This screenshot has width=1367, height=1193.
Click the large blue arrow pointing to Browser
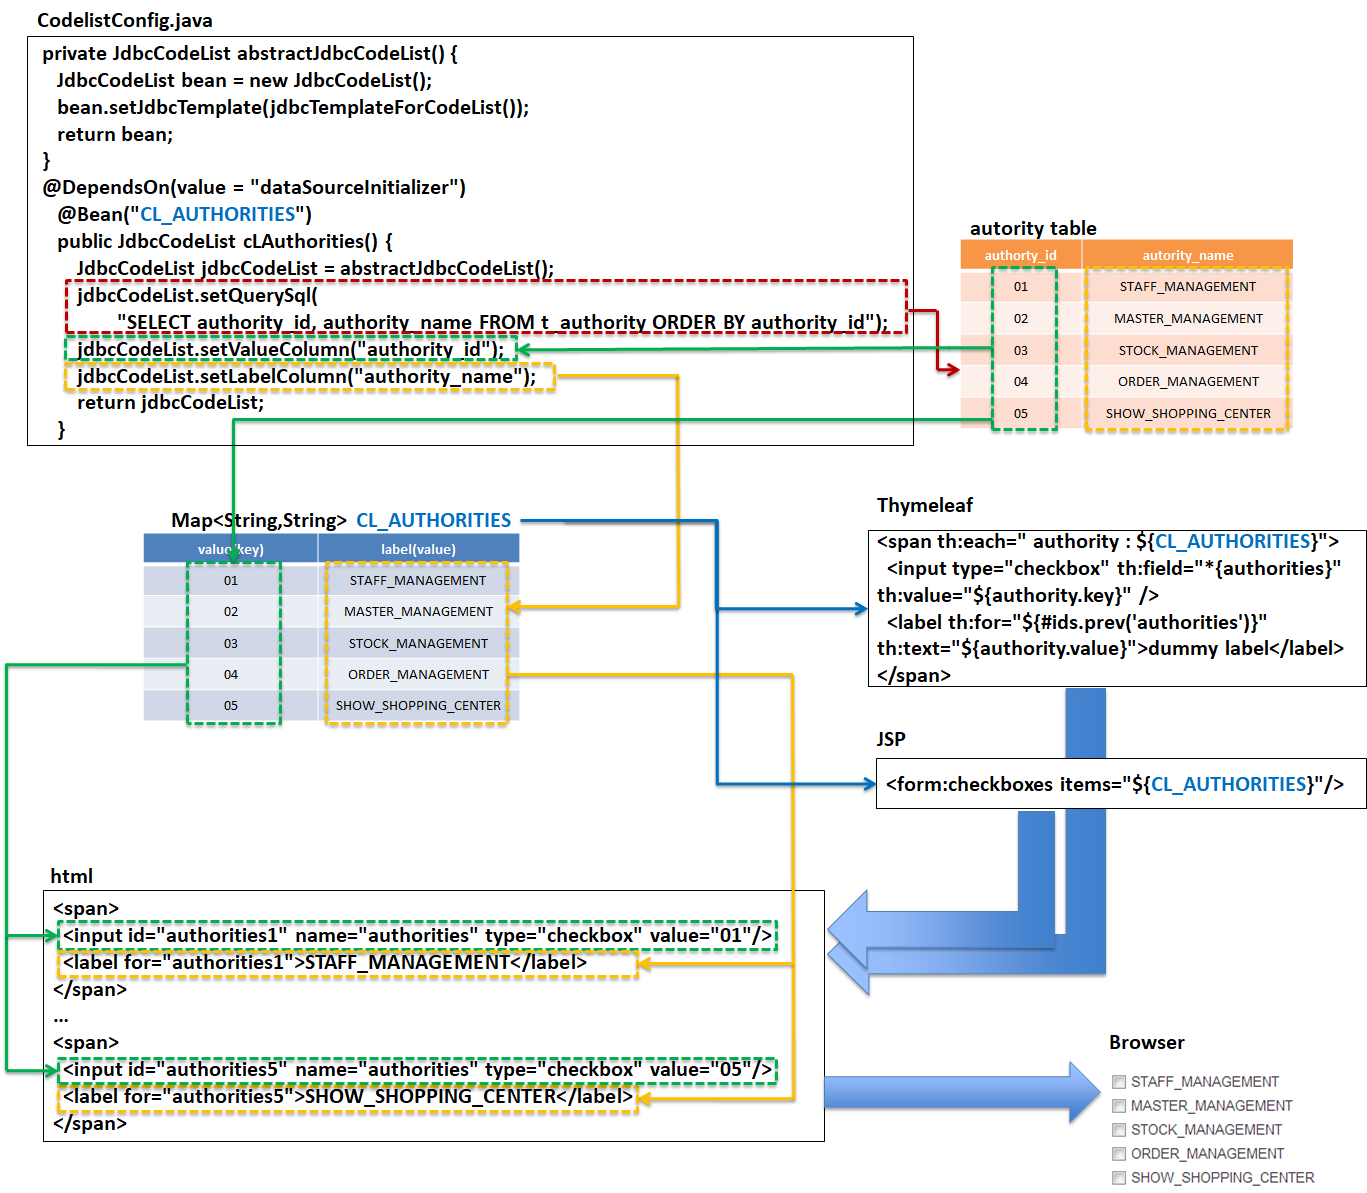tap(960, 1091)
